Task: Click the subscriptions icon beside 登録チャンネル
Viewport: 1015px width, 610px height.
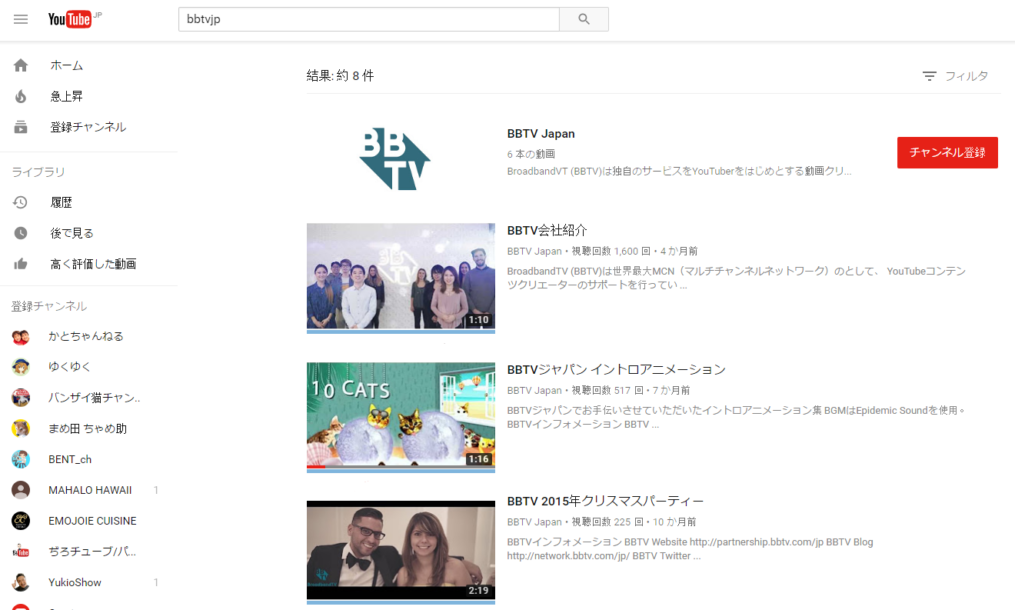Action: click(21, 127)
